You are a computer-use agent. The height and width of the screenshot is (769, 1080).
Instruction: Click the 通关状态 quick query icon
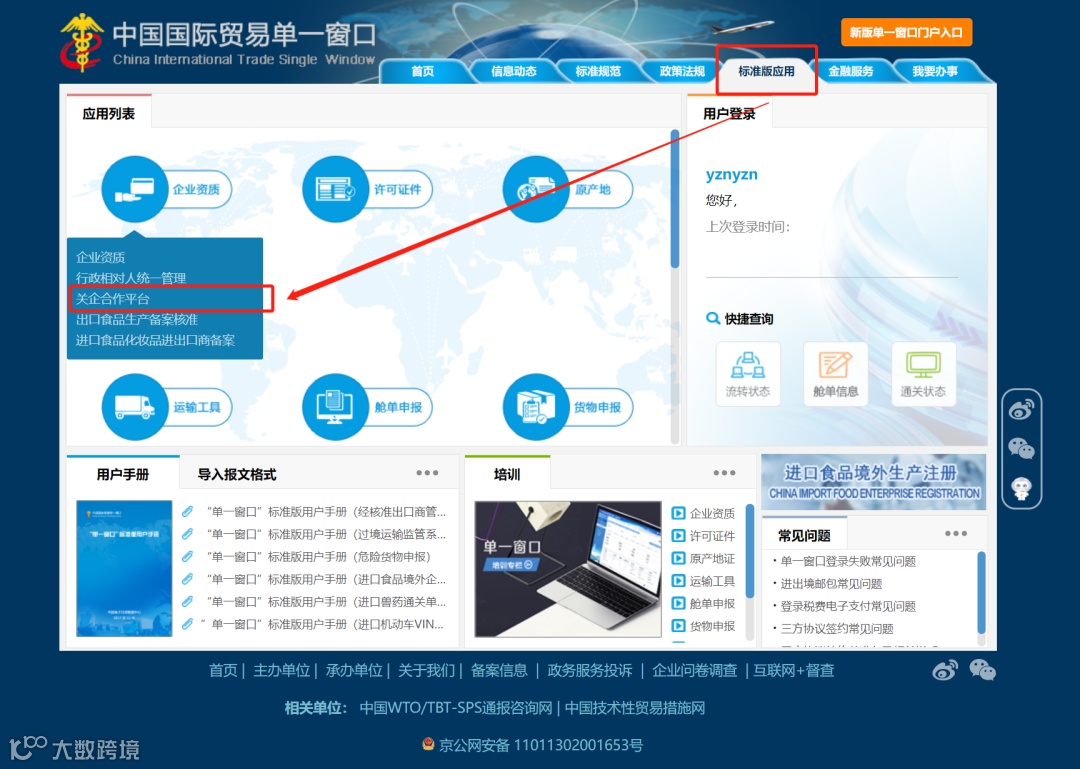click(923, 374)
